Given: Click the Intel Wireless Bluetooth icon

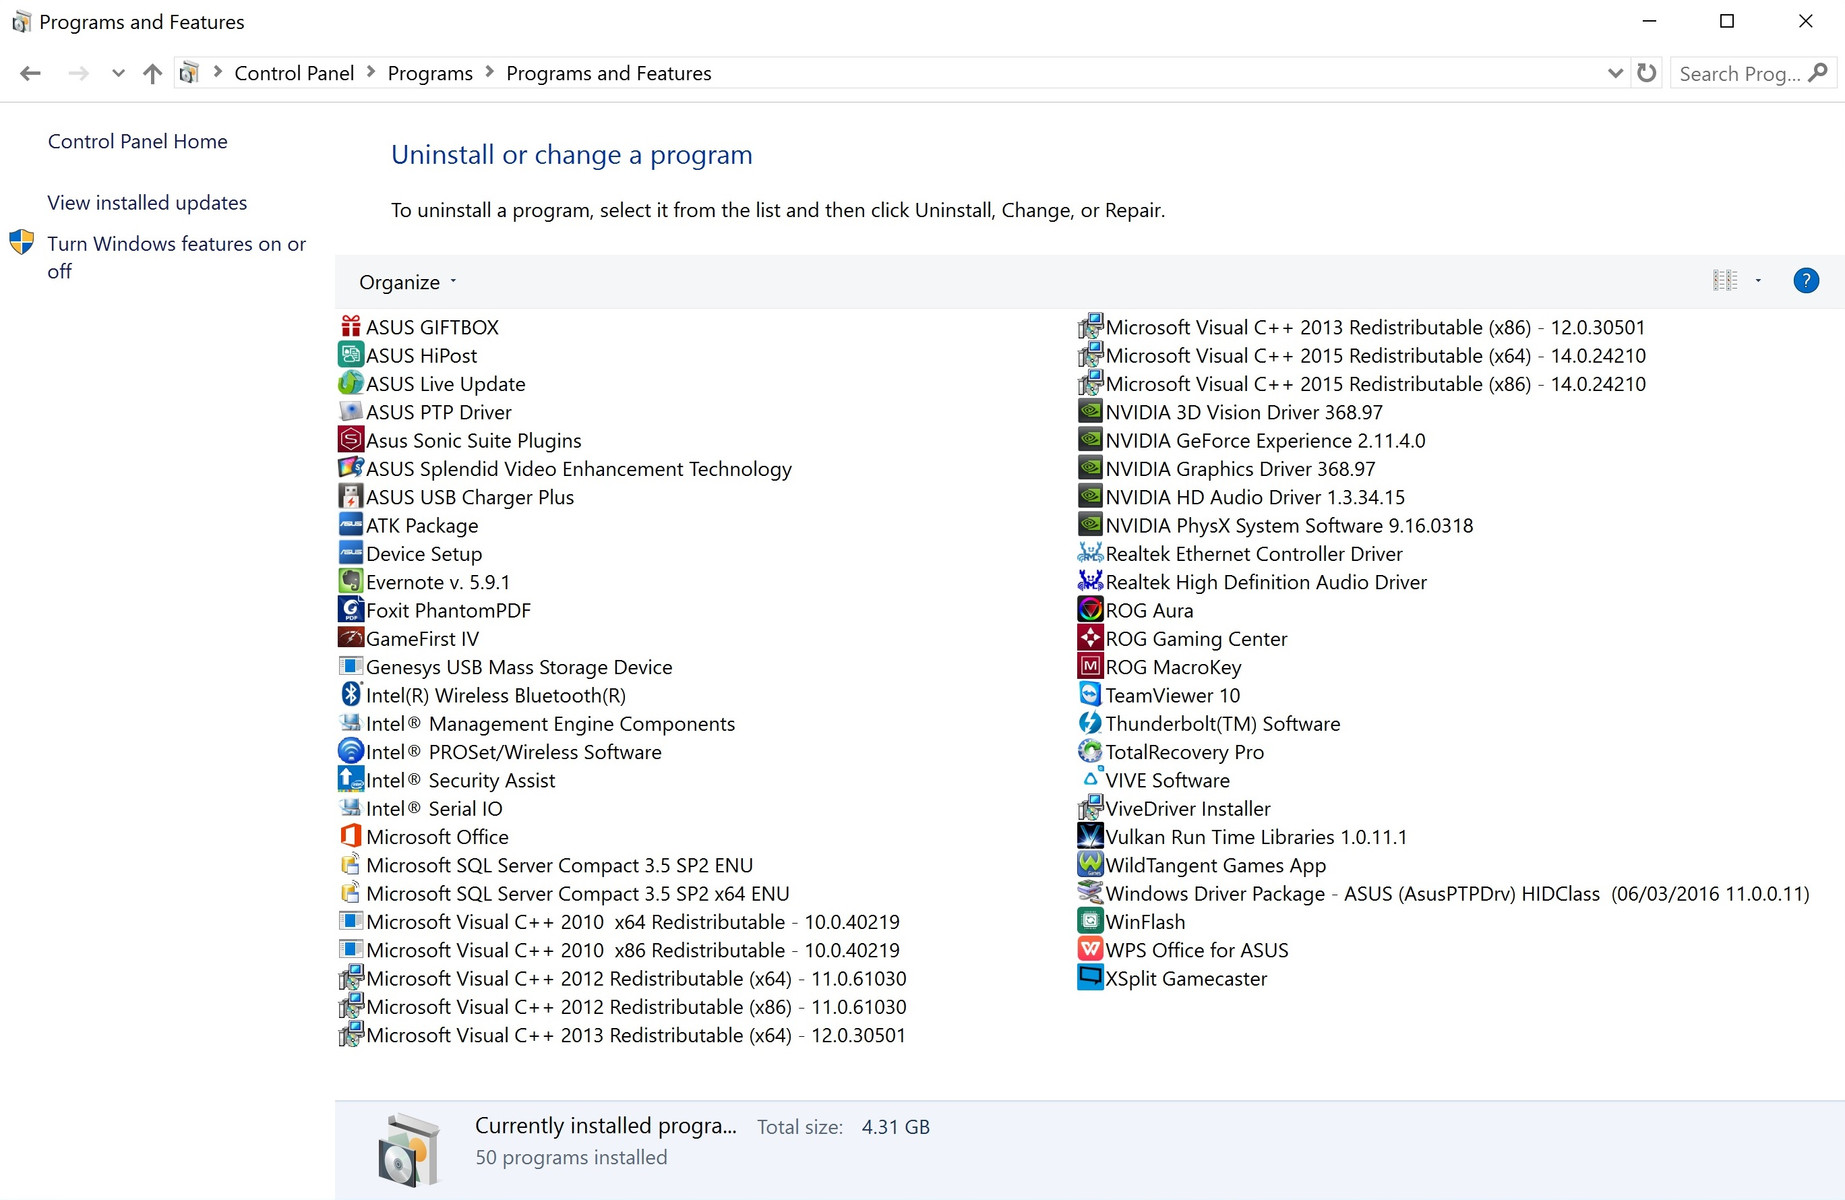Looking at the screenshot, I should (x=350, y=695).
